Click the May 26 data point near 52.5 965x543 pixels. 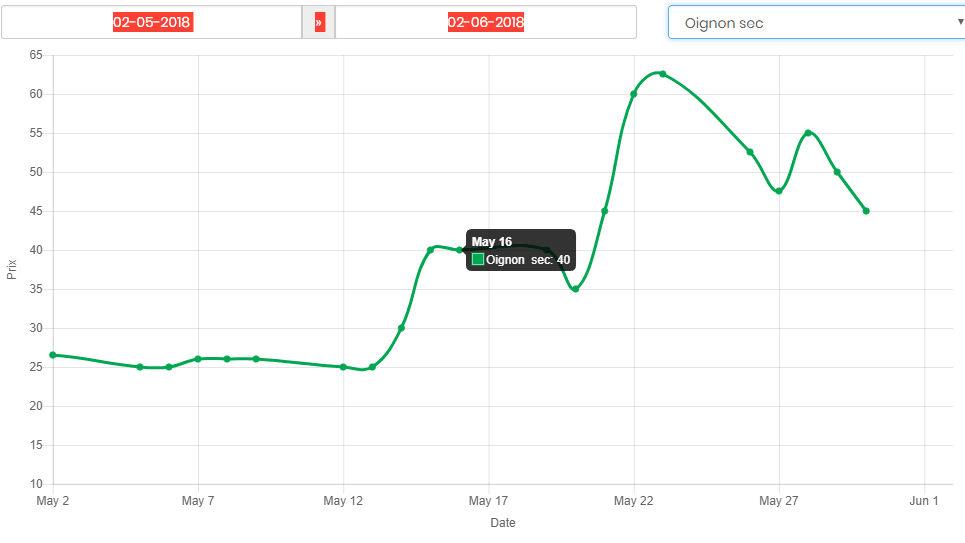[750, 152]
